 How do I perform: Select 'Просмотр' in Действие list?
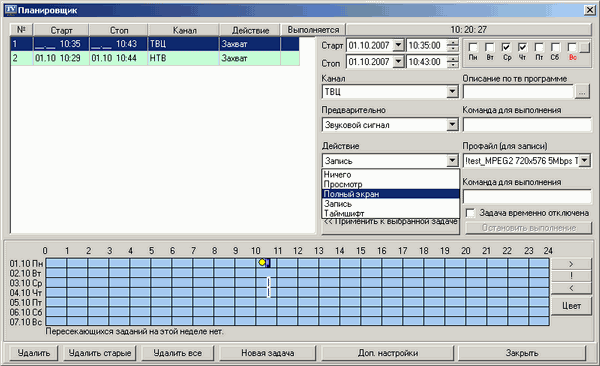pos(391,184)
